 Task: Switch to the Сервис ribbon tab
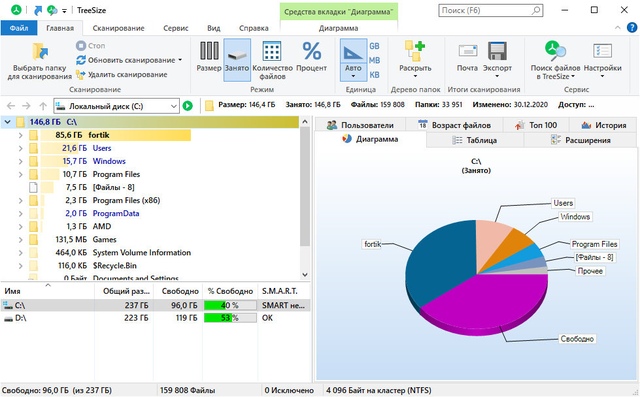coord(176,28)
